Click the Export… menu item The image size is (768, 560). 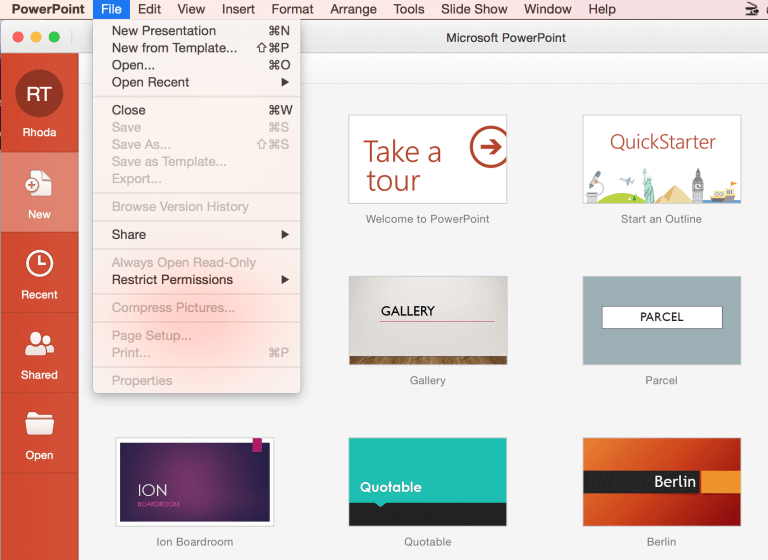(x=196, y=179)
